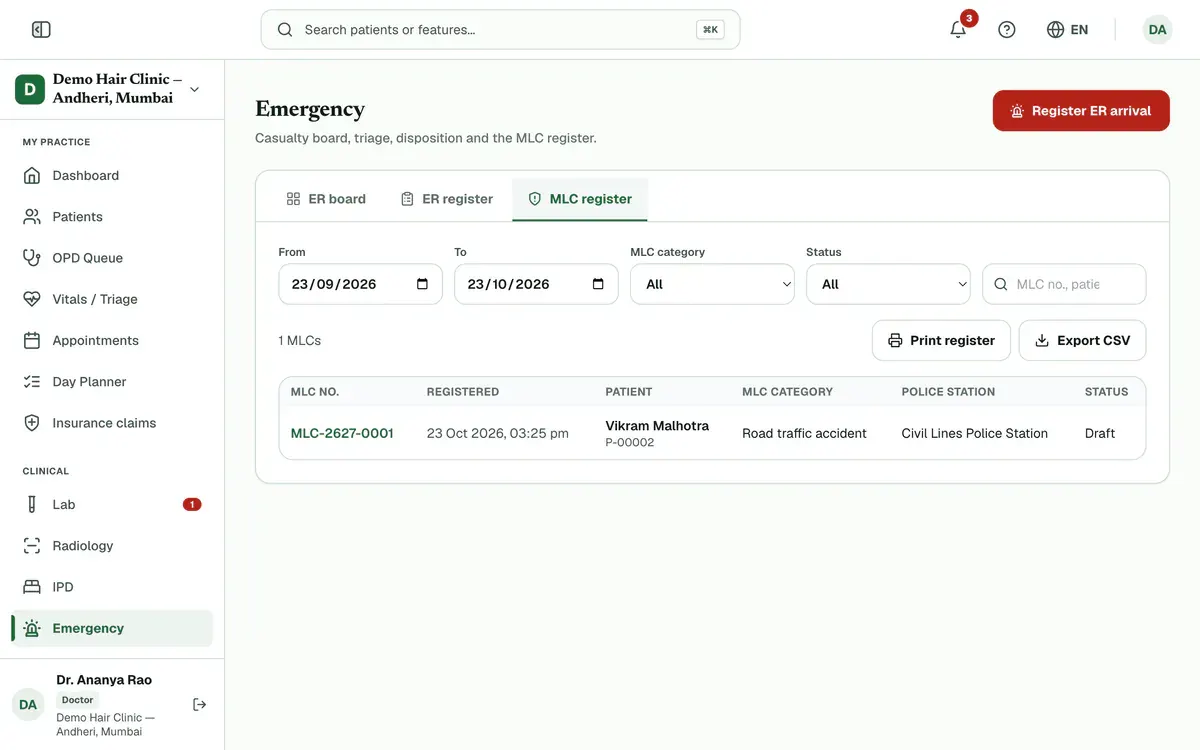Click the Civil Lines Police Station cell
Viewport: 1200px width, 750px height.
pos(975,433)
